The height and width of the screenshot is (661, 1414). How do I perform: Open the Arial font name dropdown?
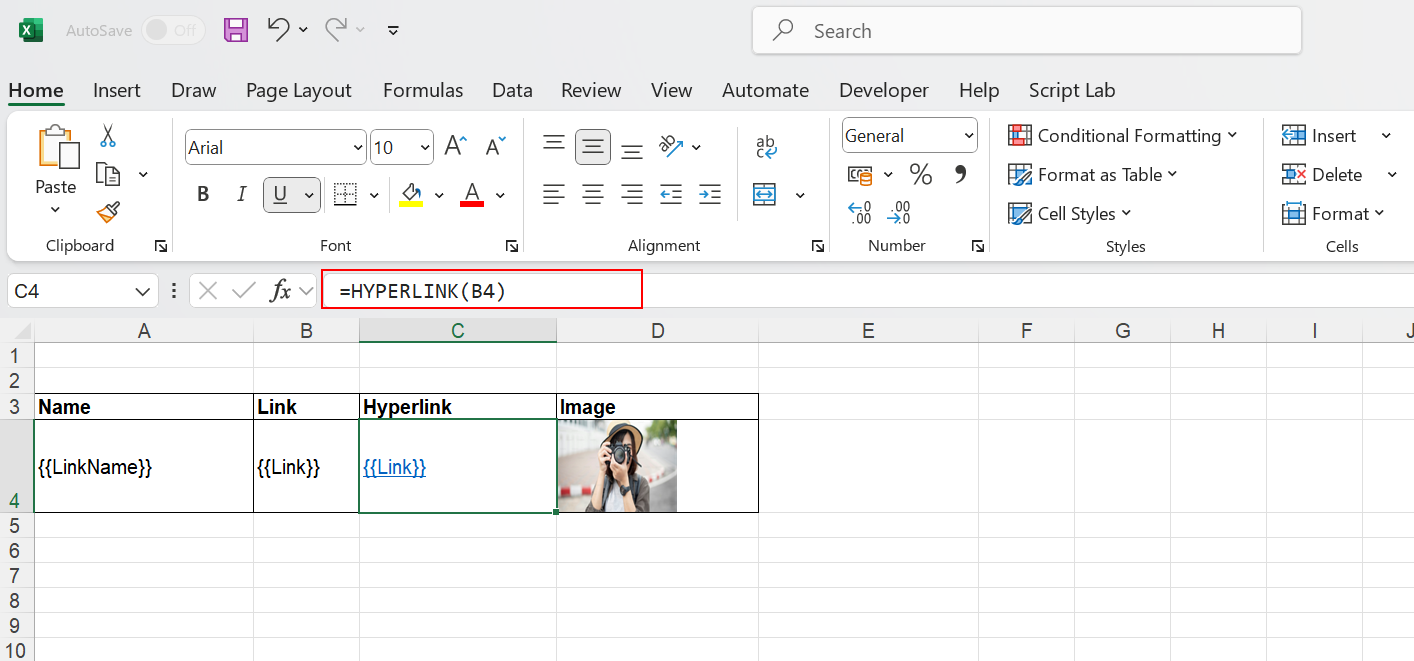click(x=357, y=147)
